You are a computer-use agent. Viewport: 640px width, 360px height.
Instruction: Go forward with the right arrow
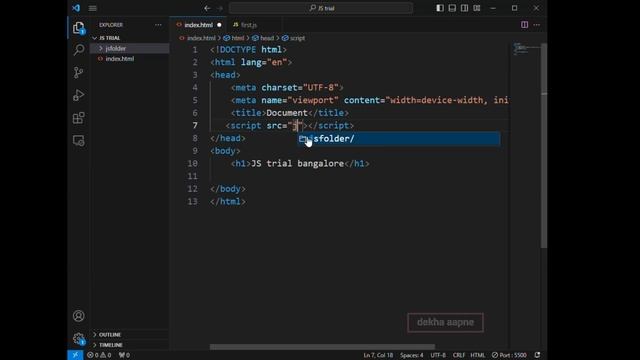pos(220,8)
